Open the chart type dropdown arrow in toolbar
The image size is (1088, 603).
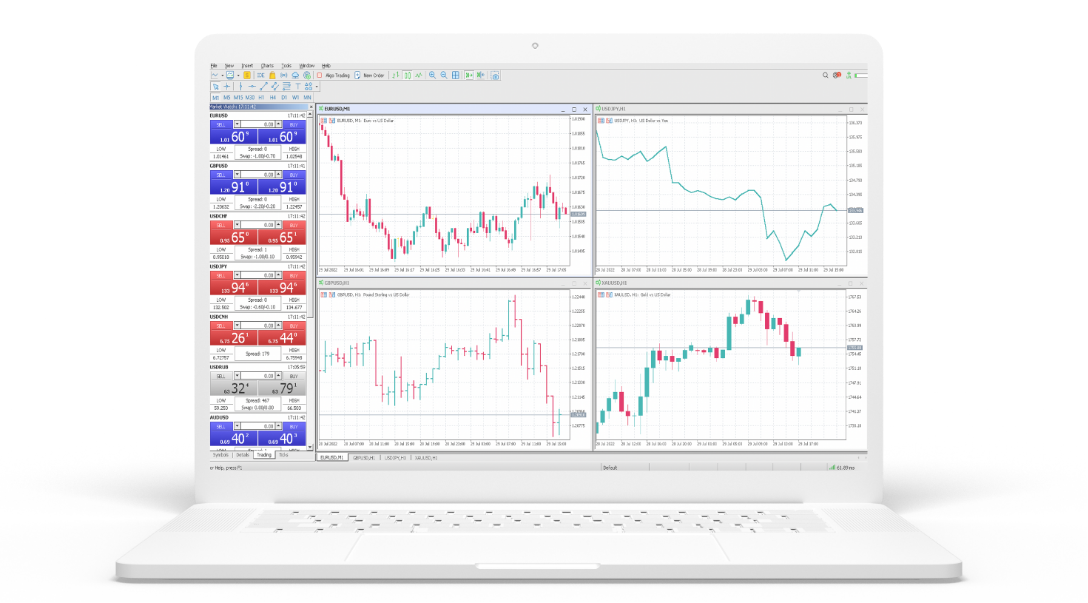pyautogui.click(x=222, y=75)
